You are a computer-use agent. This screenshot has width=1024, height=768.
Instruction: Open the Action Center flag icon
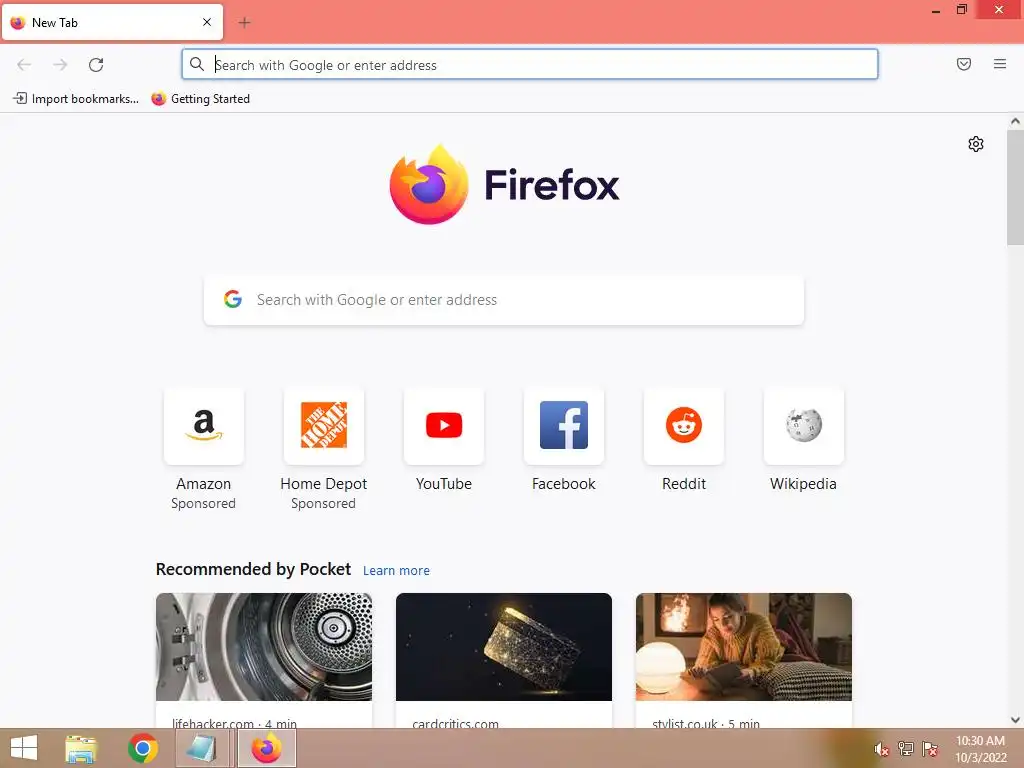point(930,749)
